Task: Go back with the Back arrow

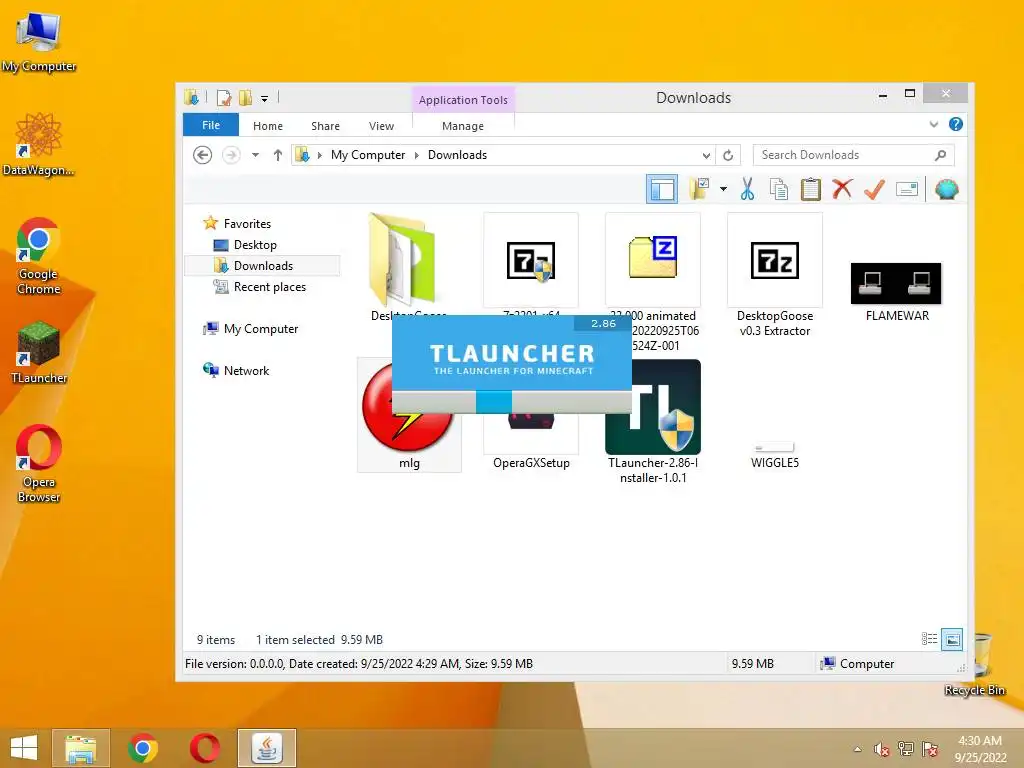Action: [202, 155]
